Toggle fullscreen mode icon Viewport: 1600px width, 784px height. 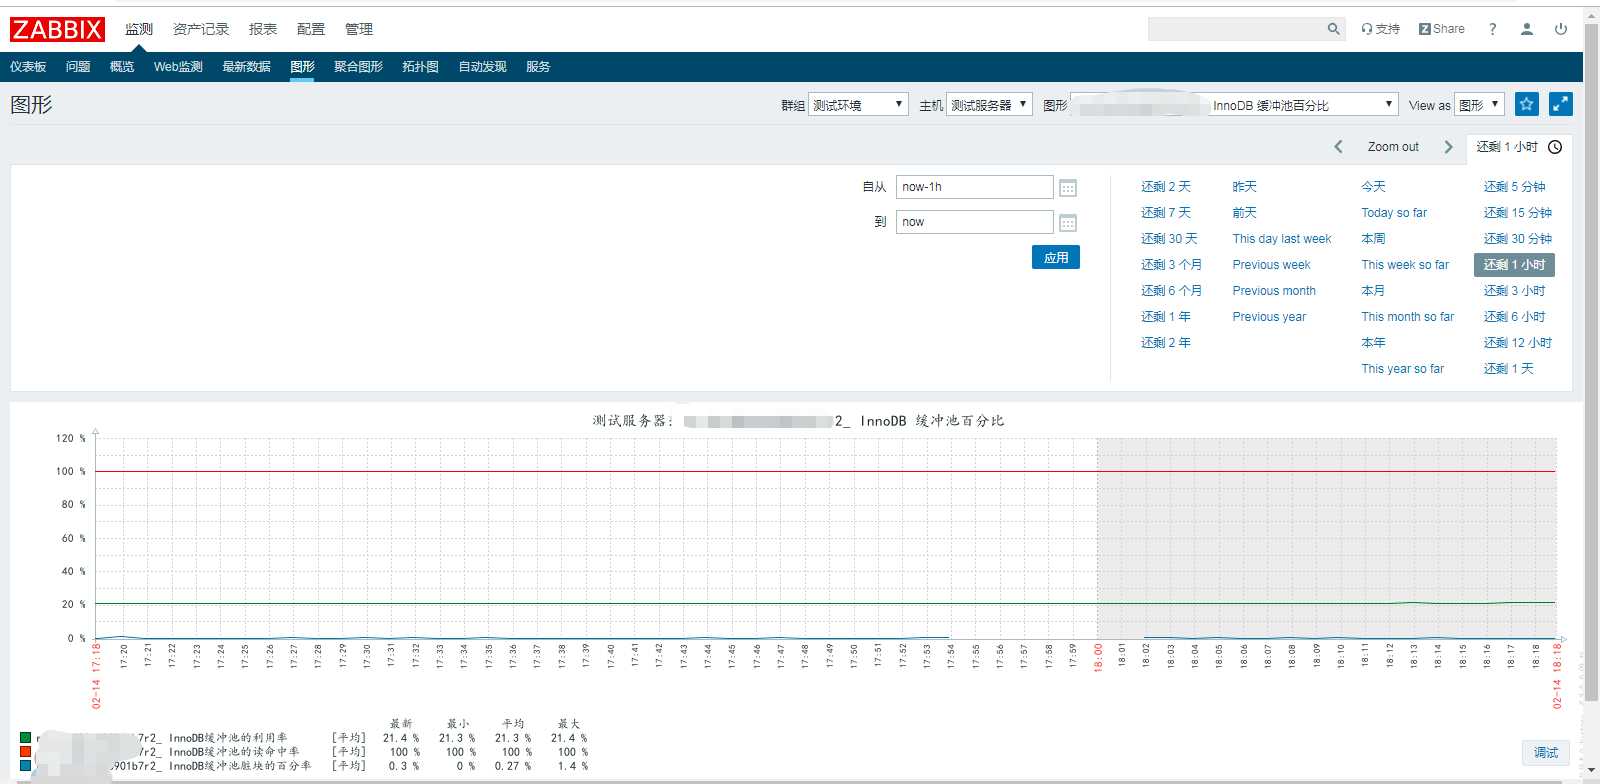click(1560, 104)
